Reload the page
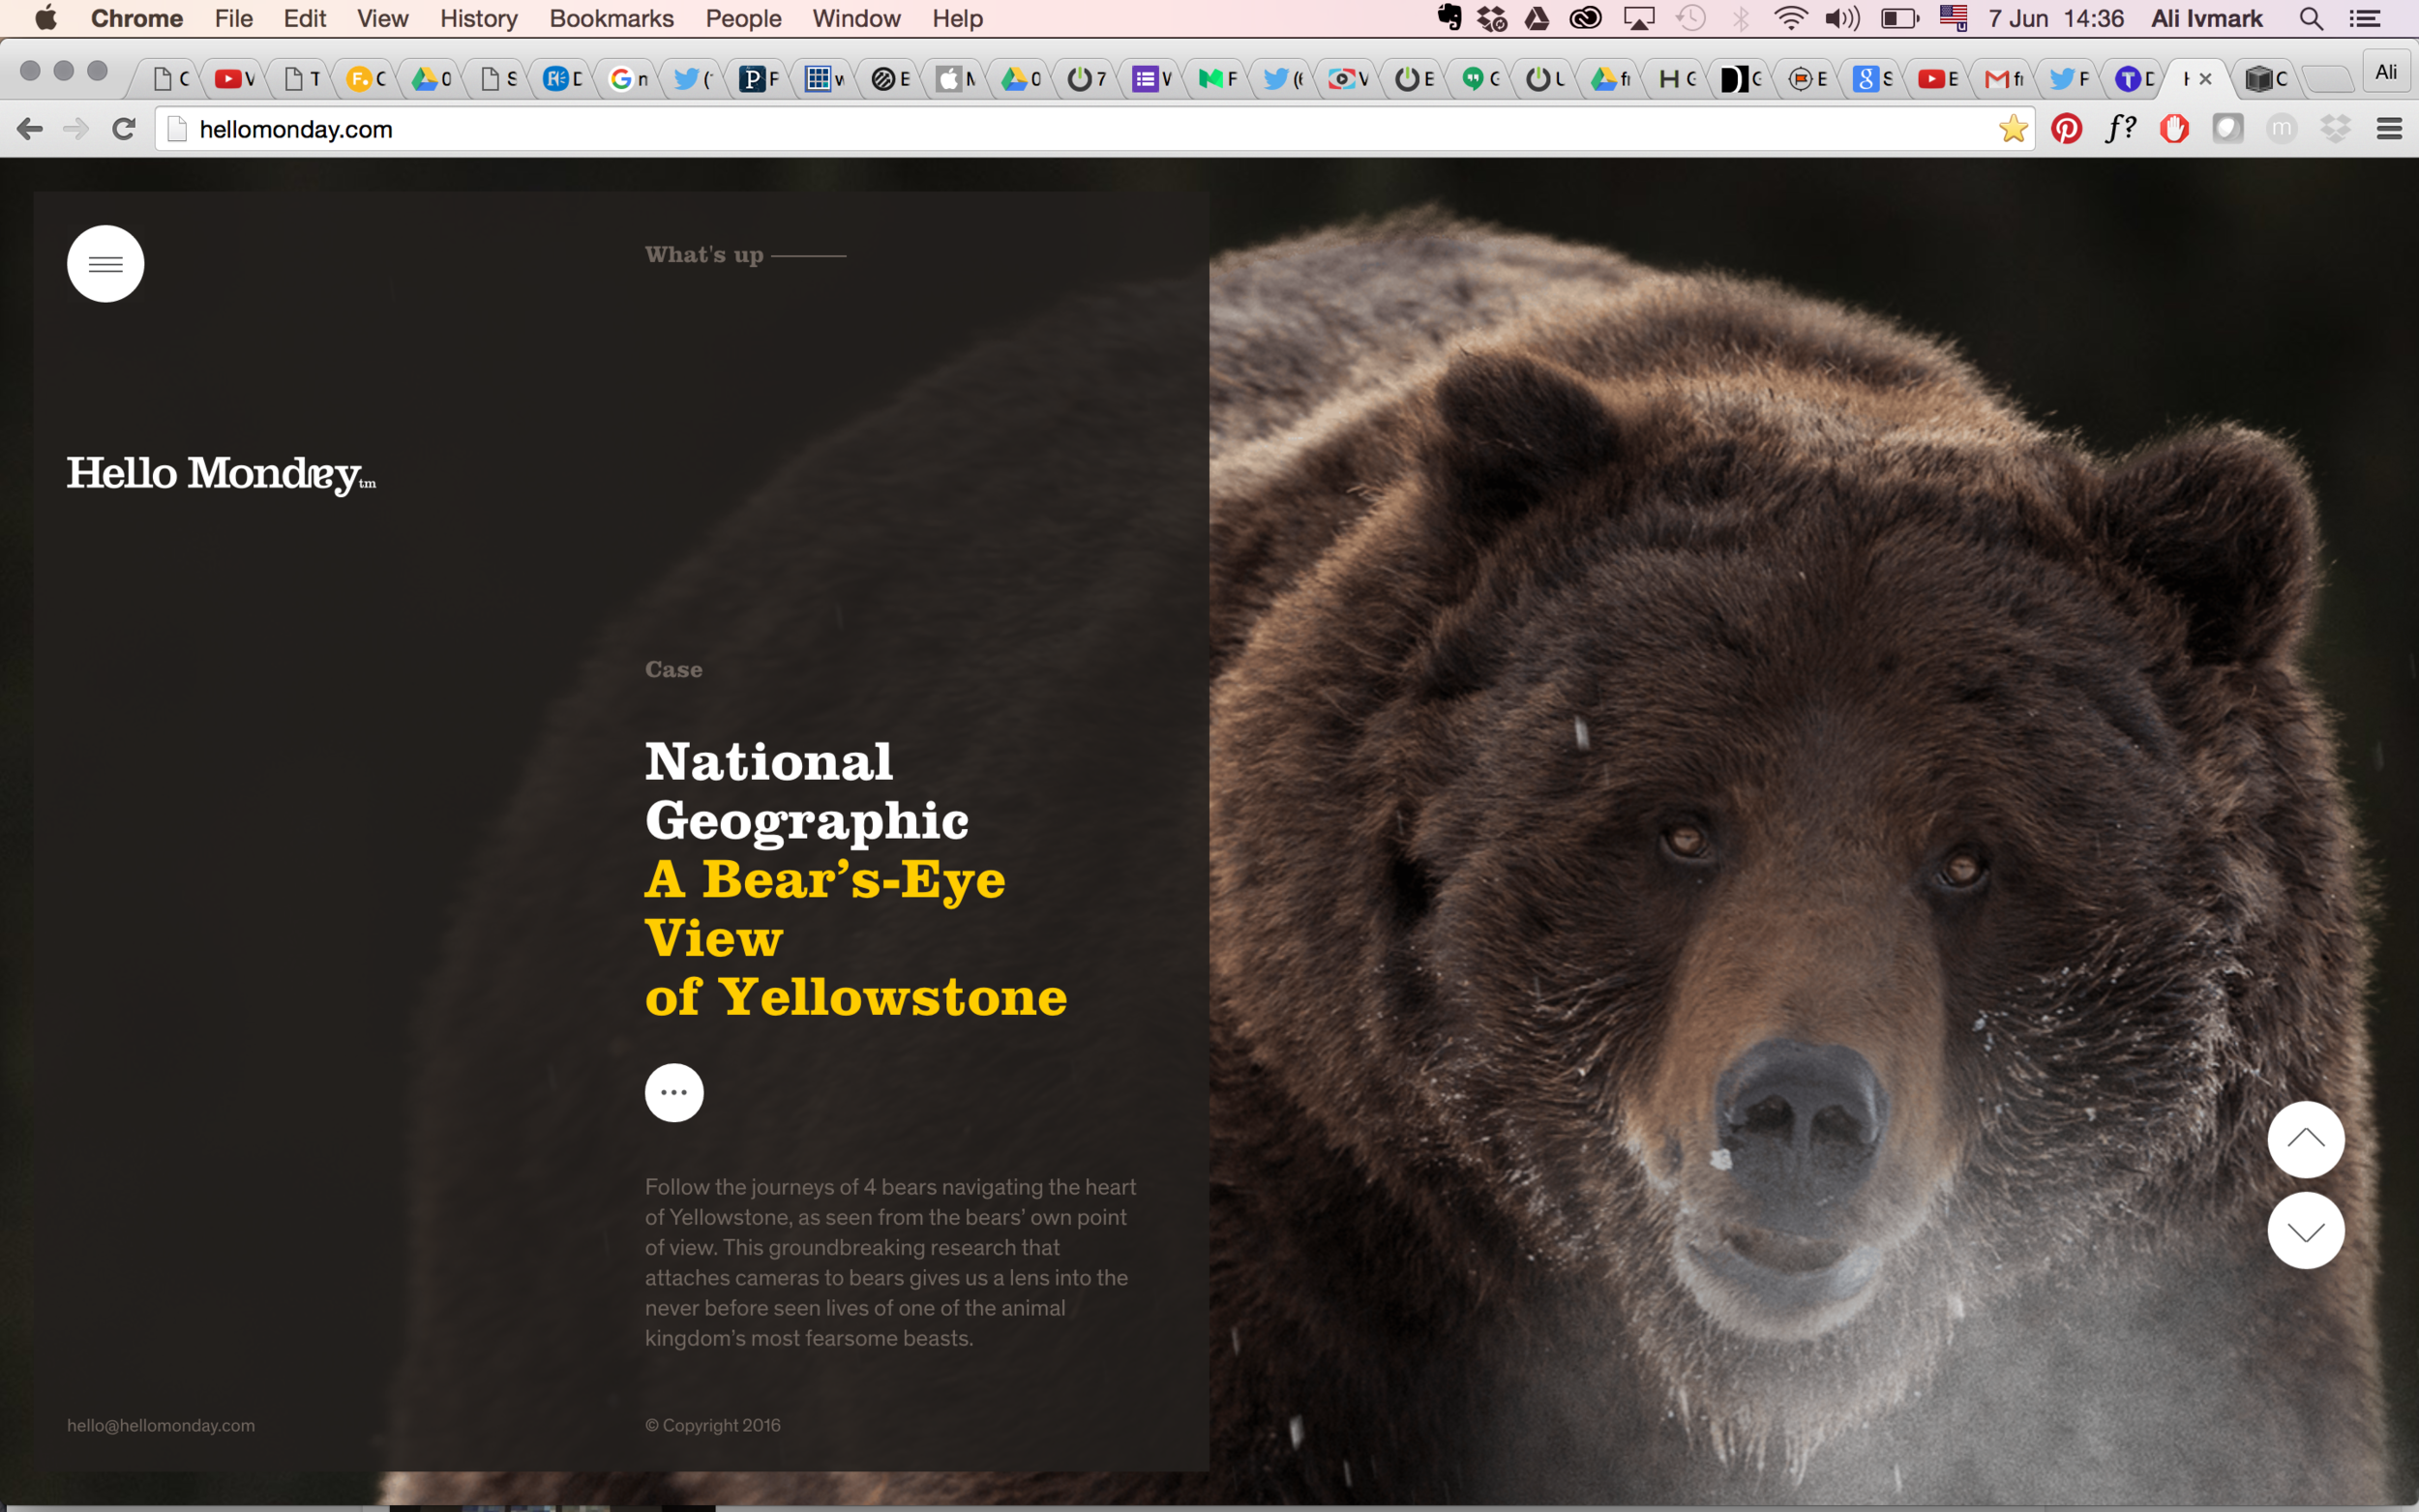This screenshot has height=1512, width=2419. (x=124, y=129)
